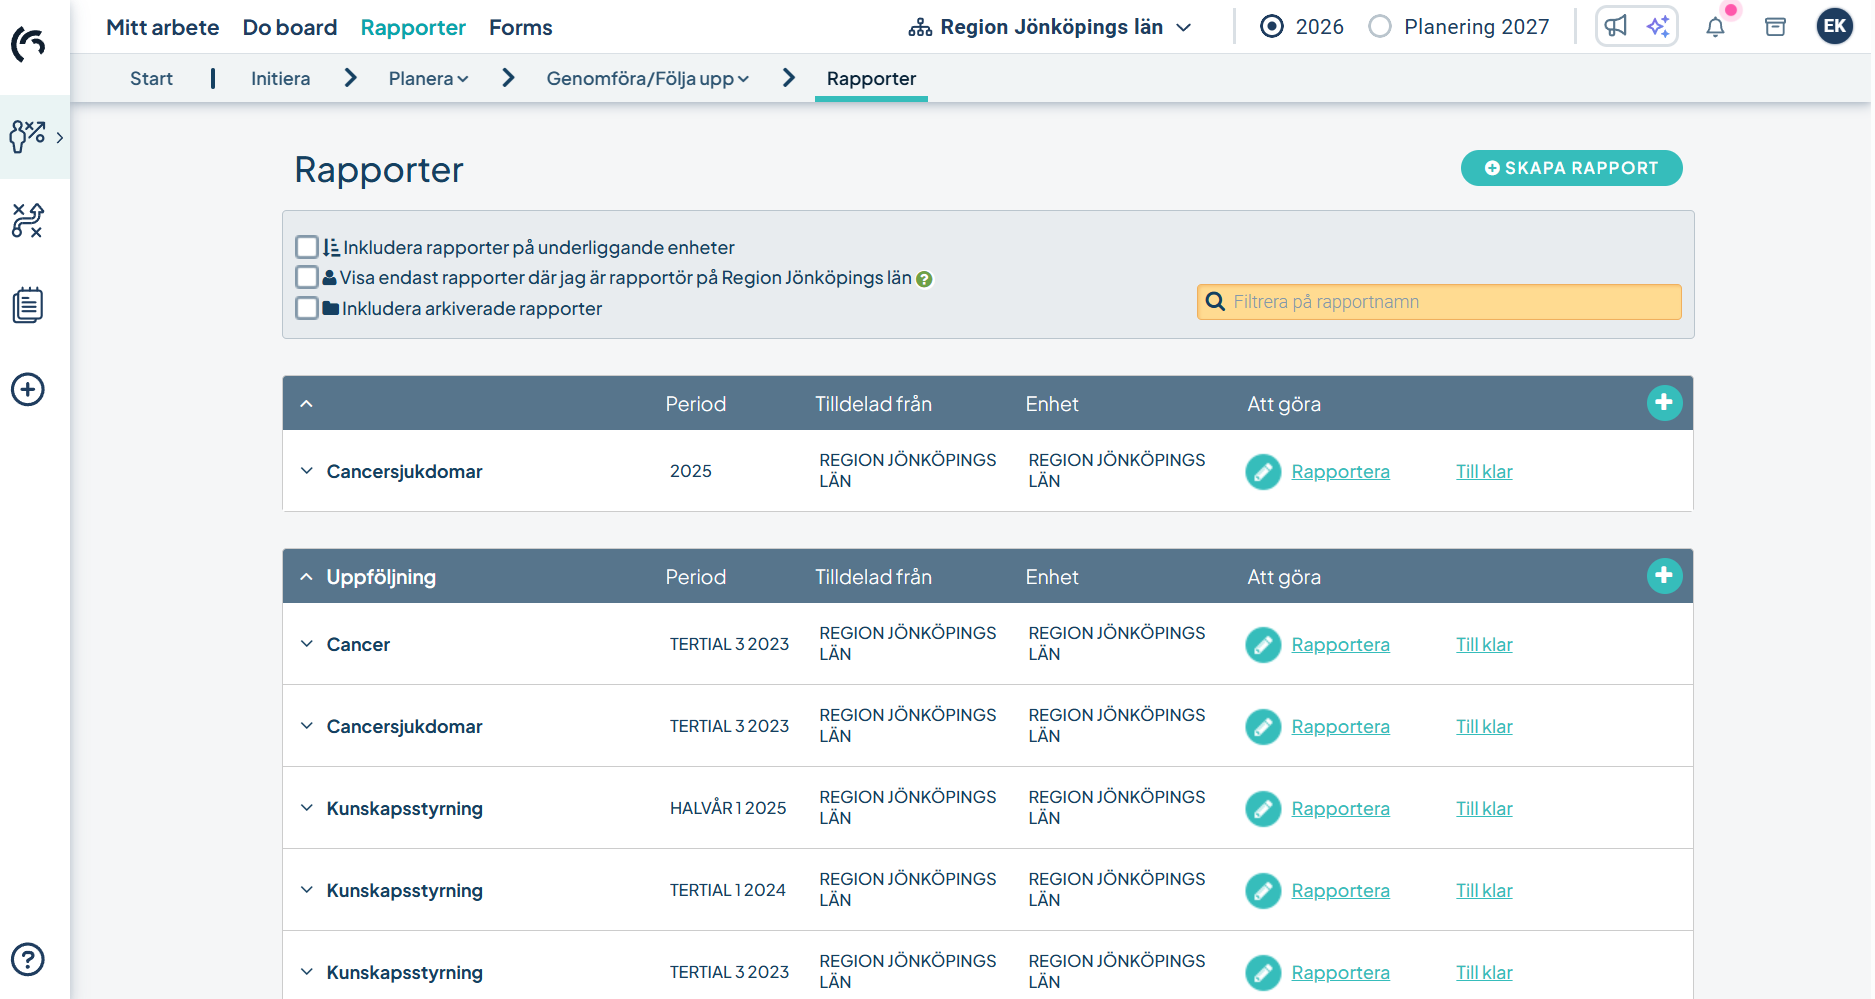This screenshot has width=1875, height=999.
Task: Click the Skapa rapport button
Action: coord(1571,168)
